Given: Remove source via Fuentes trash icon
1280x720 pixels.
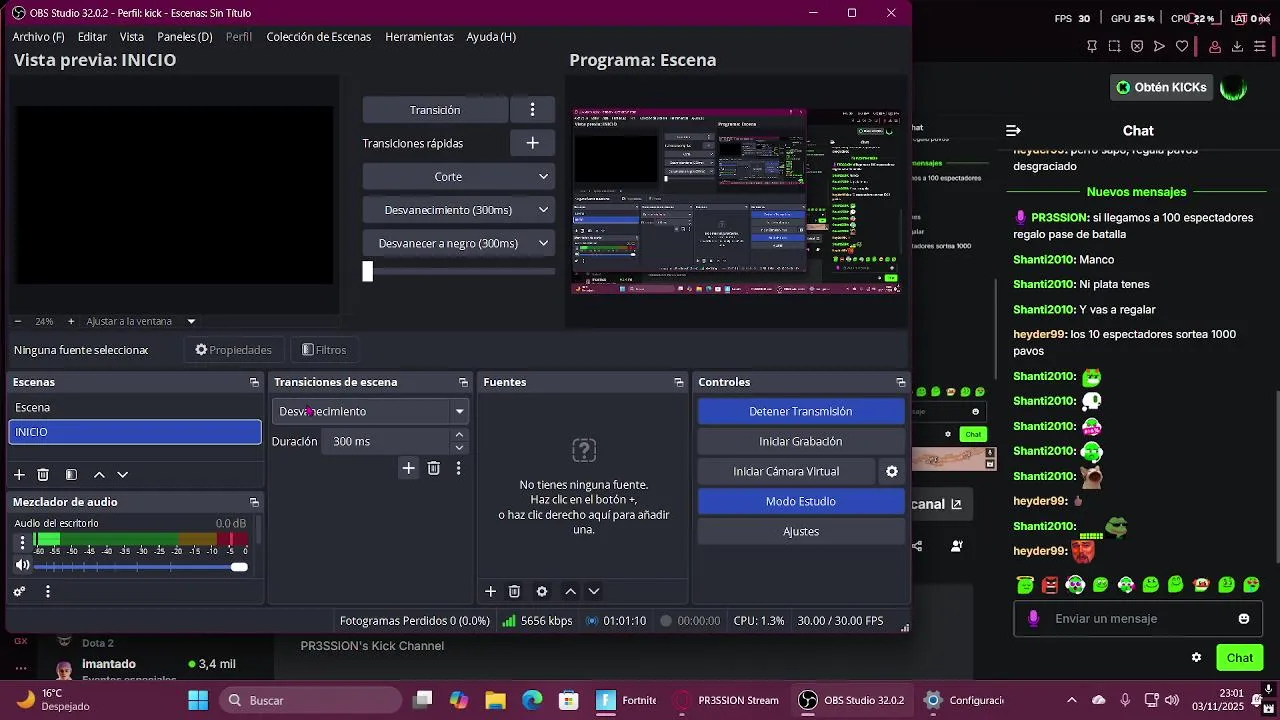Looking at the screenshot, I should point(514,592).
